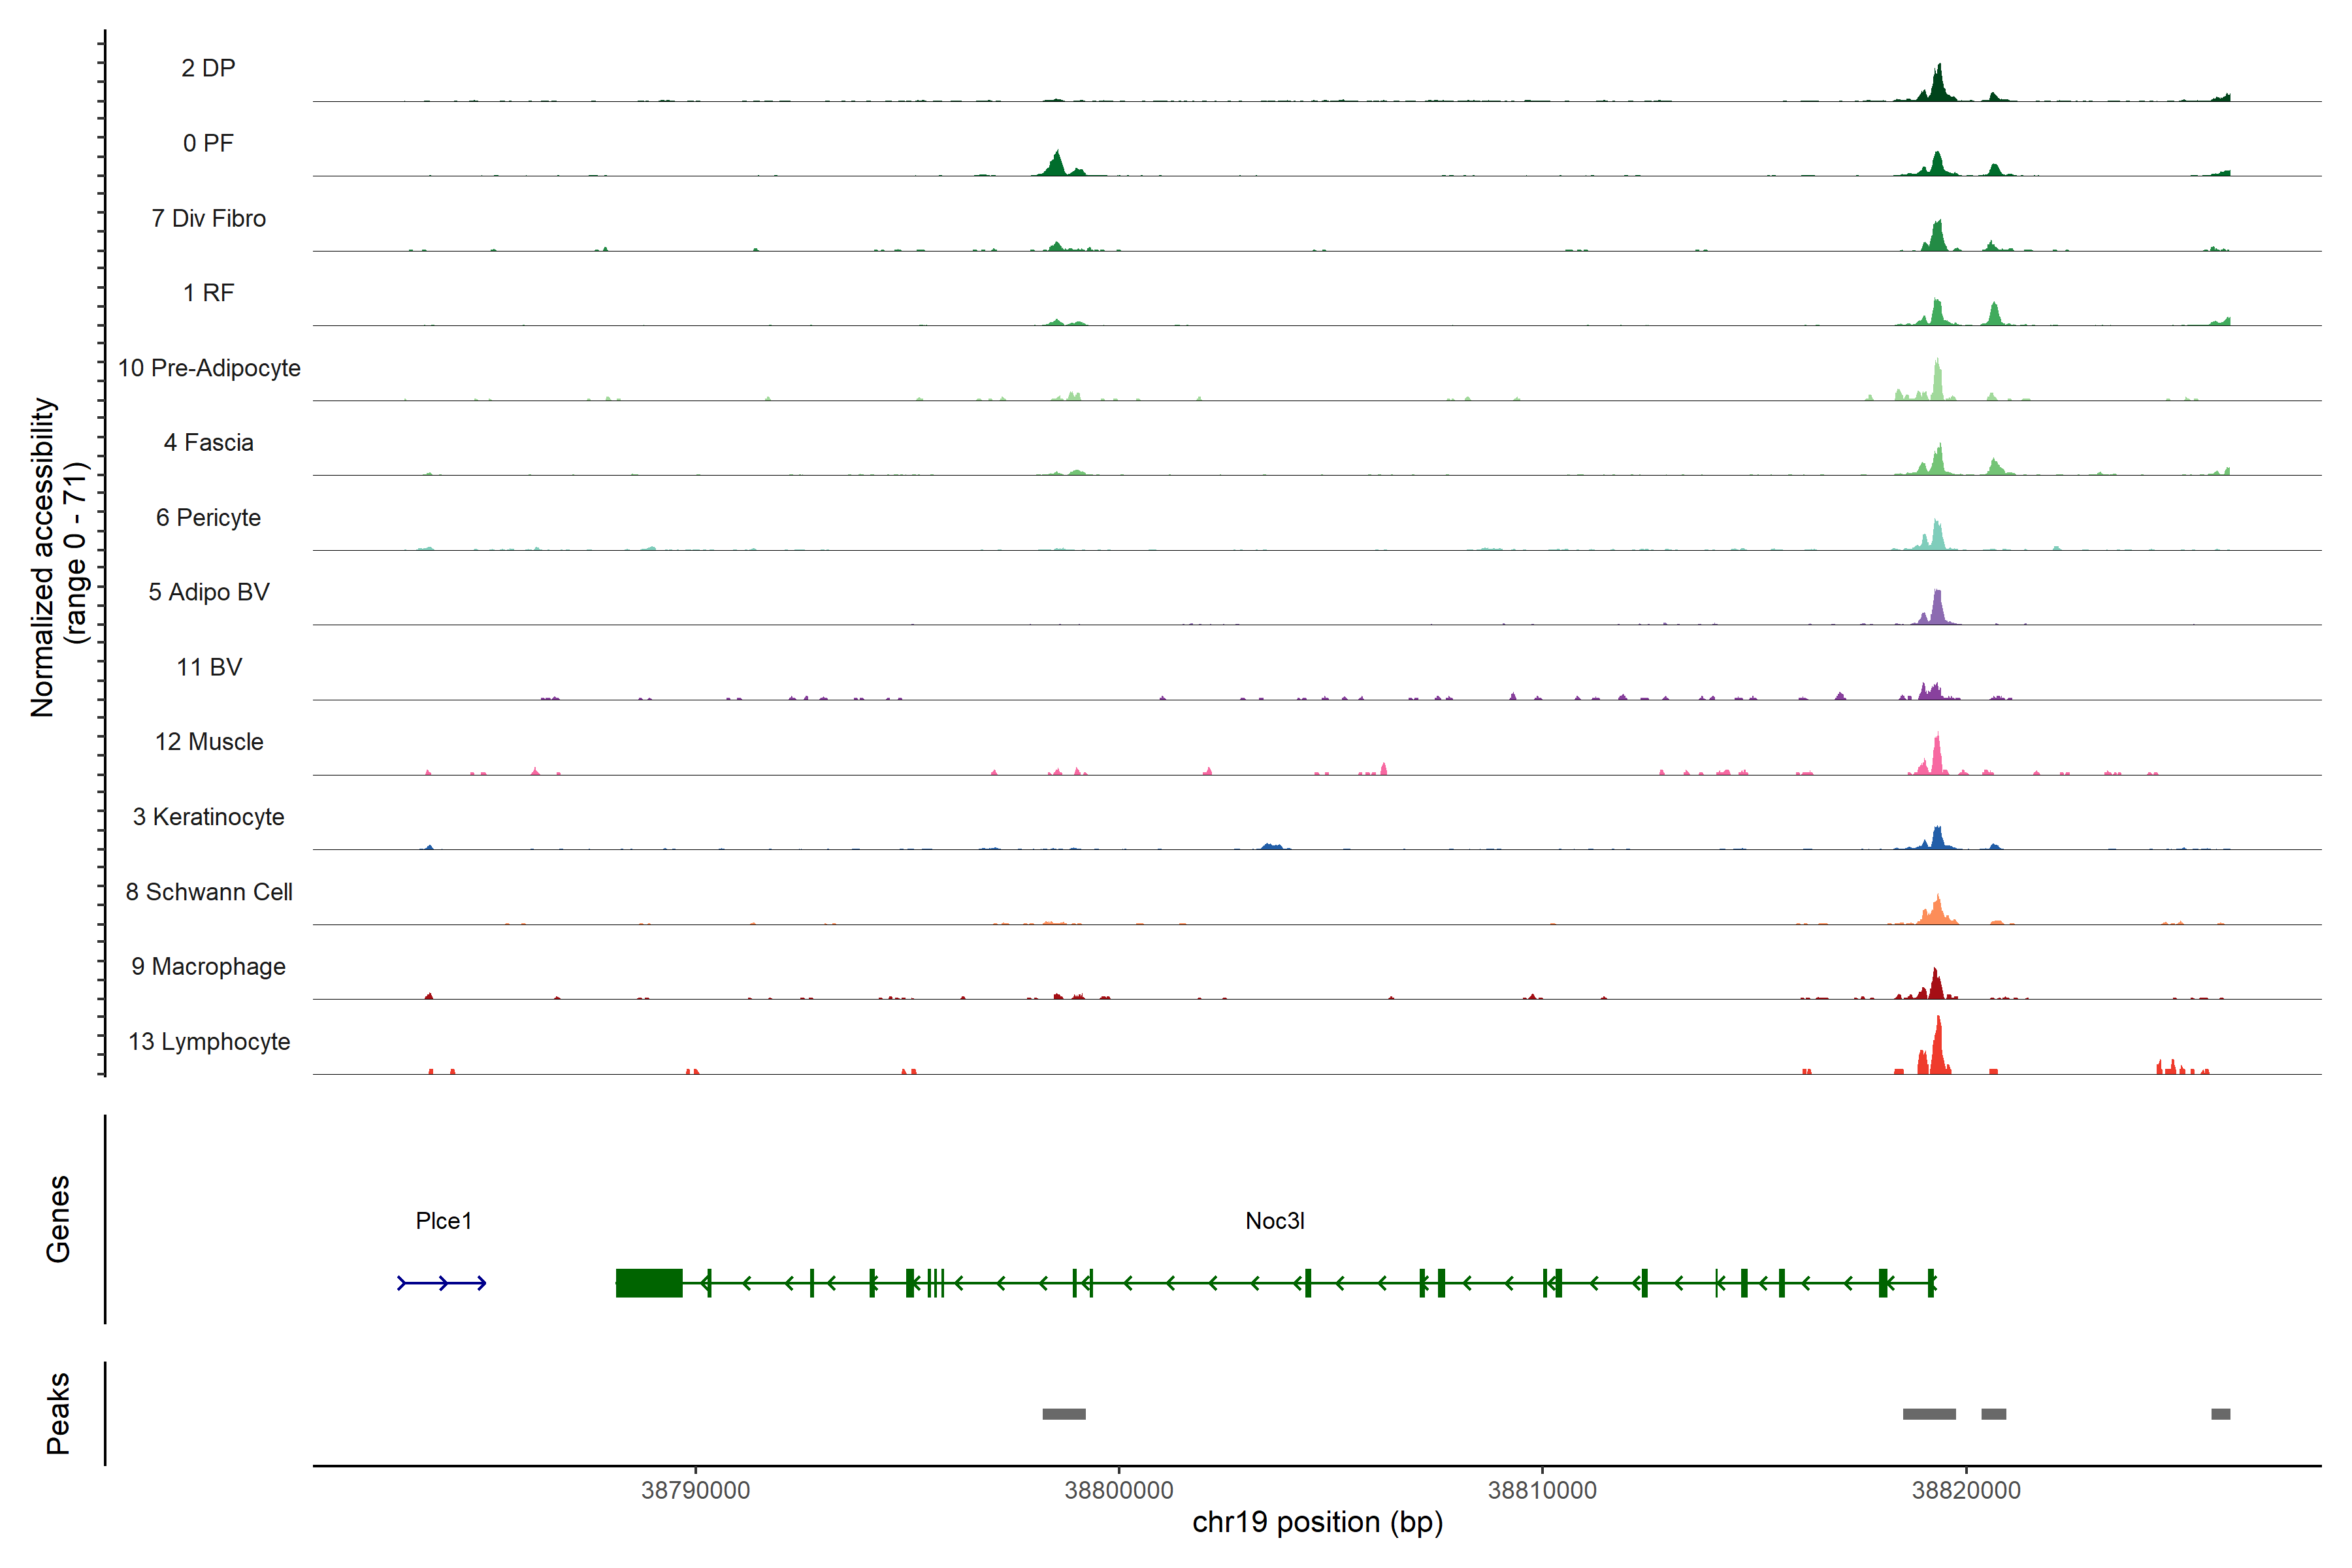Click the blue Plce1 gene arrow
Viewport: 2352px width, 1568px height.
pyautogui.click(x=442, y=1283)
